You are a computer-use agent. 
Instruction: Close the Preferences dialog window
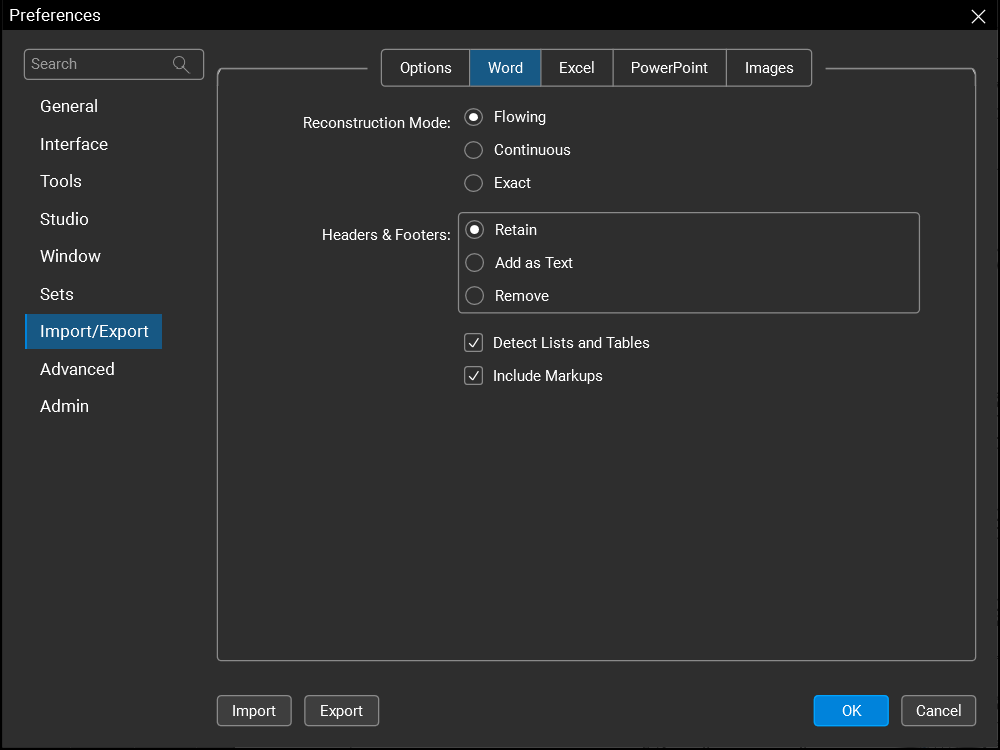[x=978, y=16]
